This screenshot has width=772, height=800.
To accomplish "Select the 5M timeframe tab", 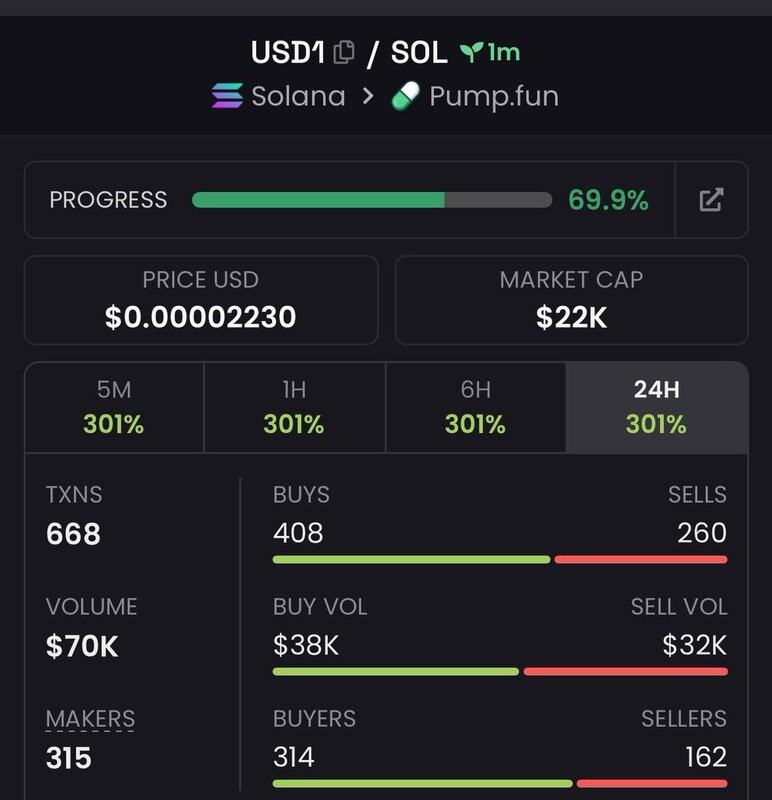I will (x=114, y=408).
